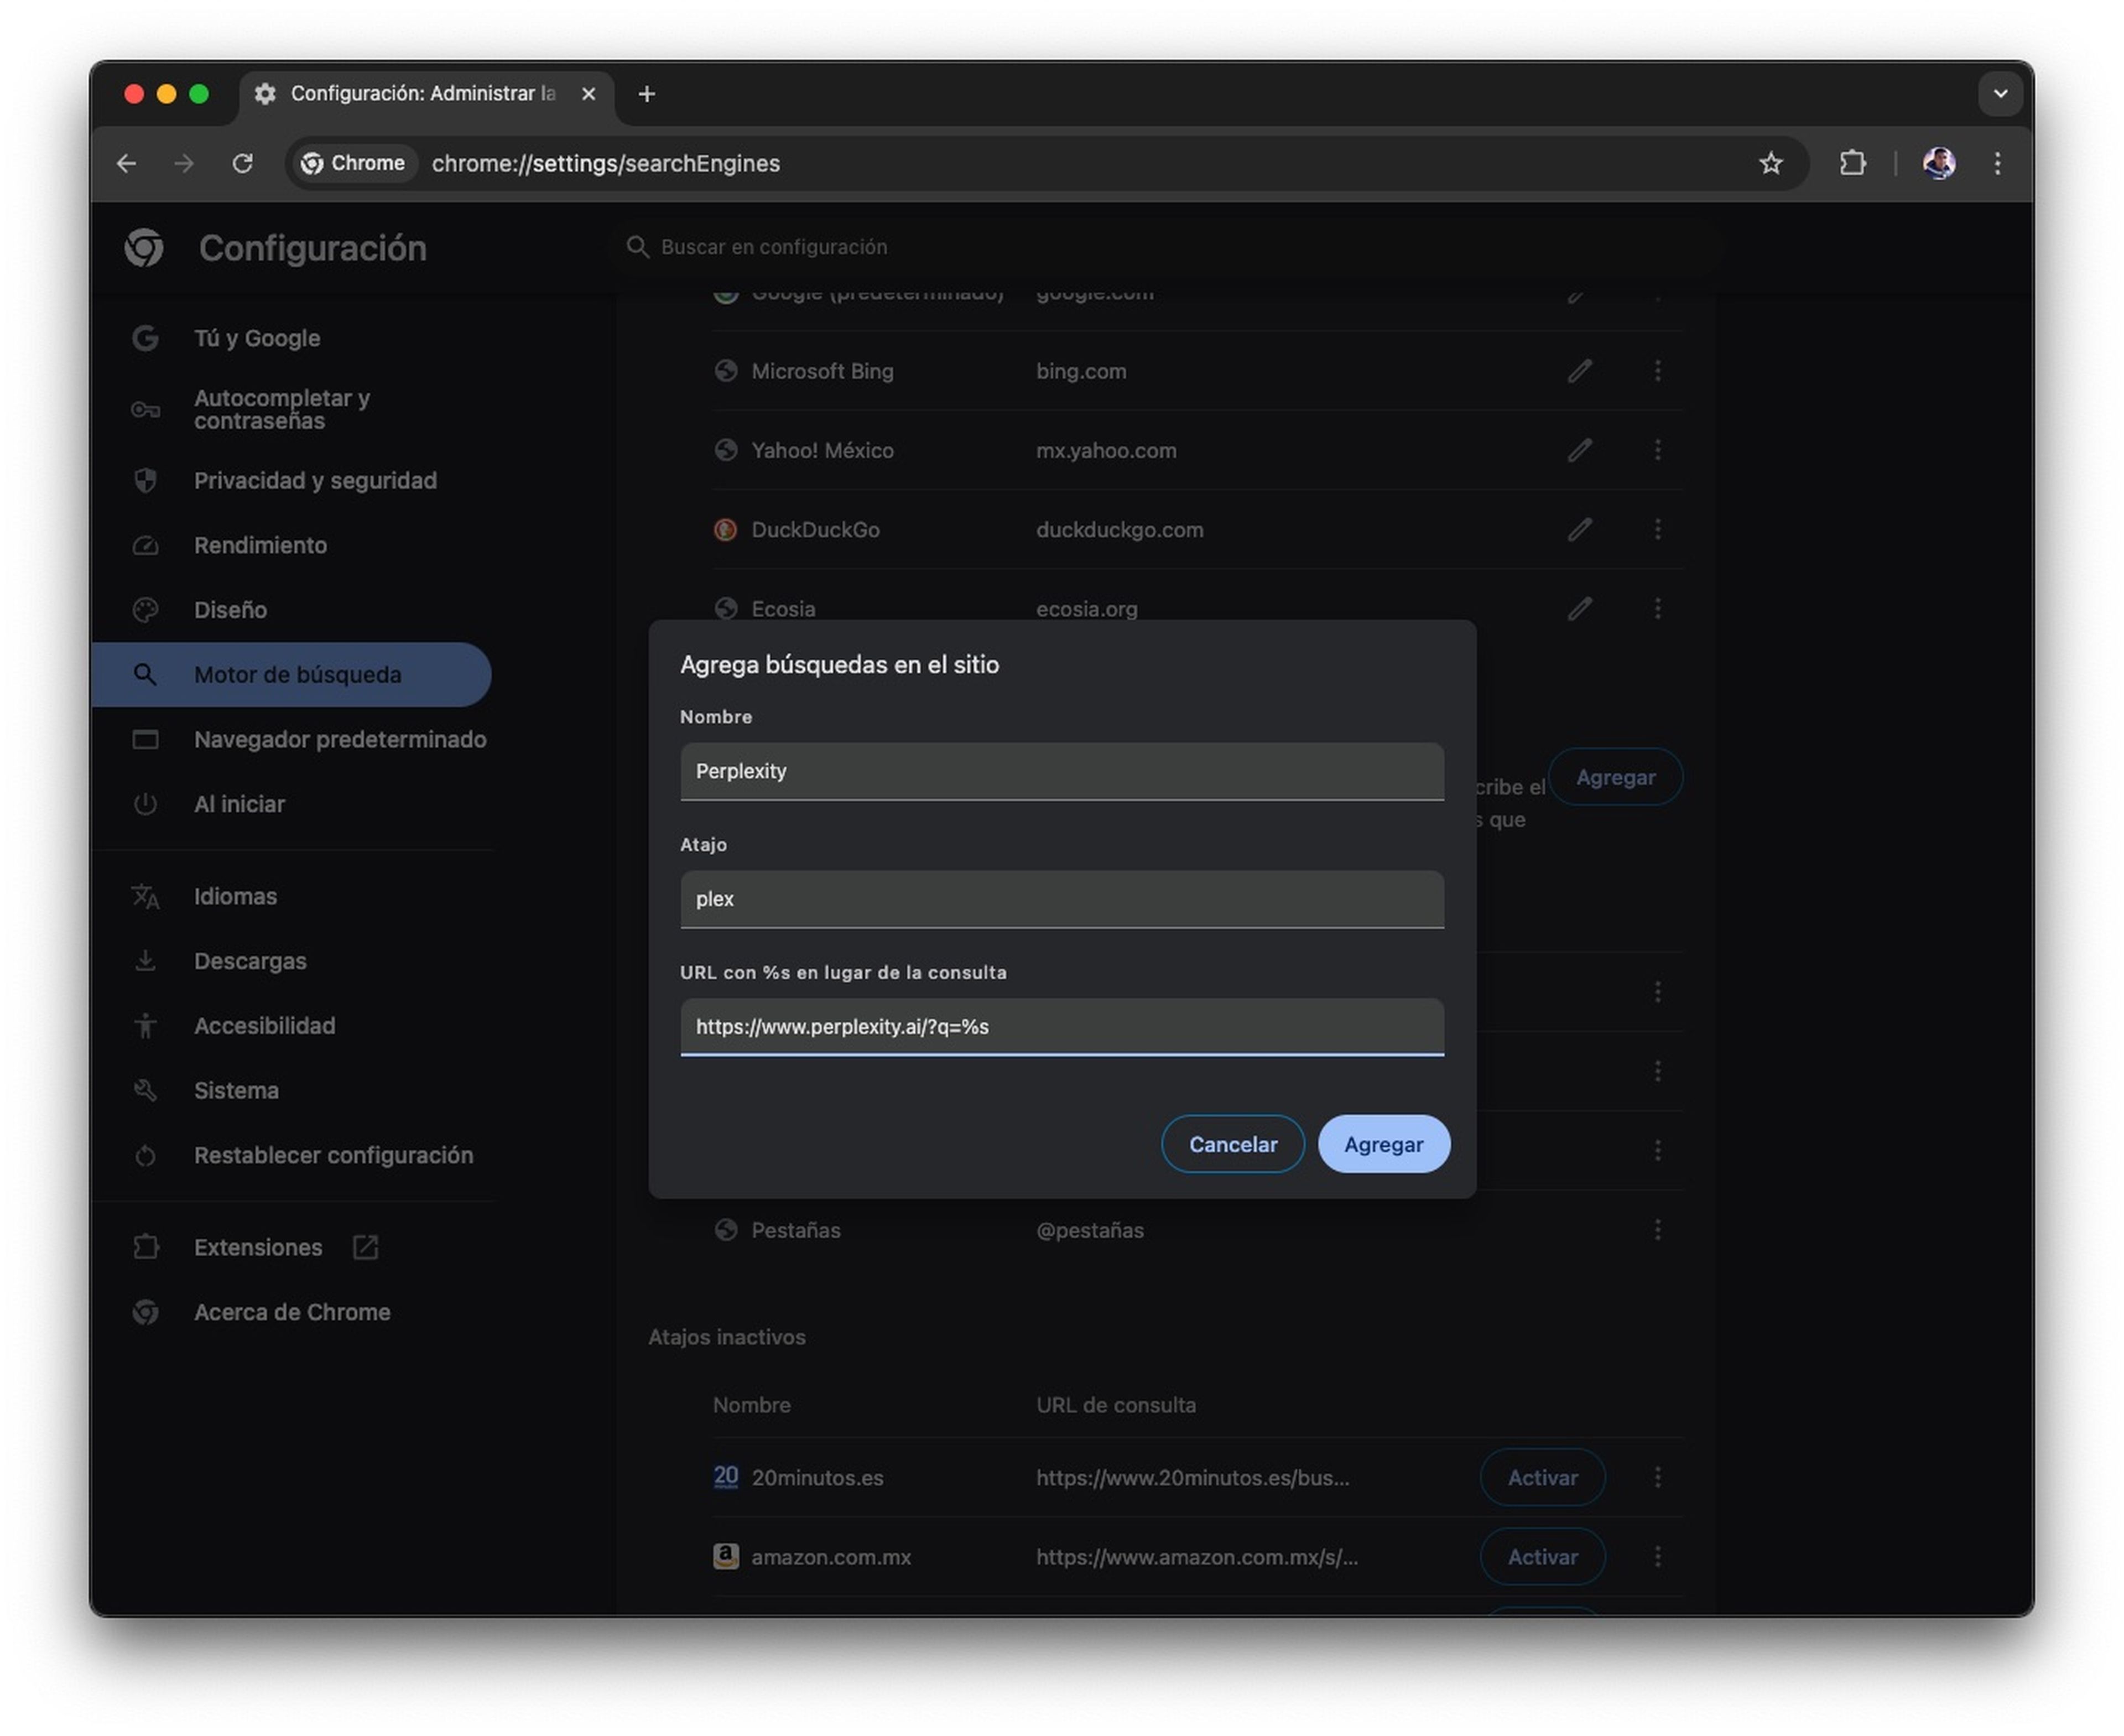This screenshot has height=1736, width=2124.
Task: Open more options for DuckDuckGo
Action: click(x=1658, y=529)
